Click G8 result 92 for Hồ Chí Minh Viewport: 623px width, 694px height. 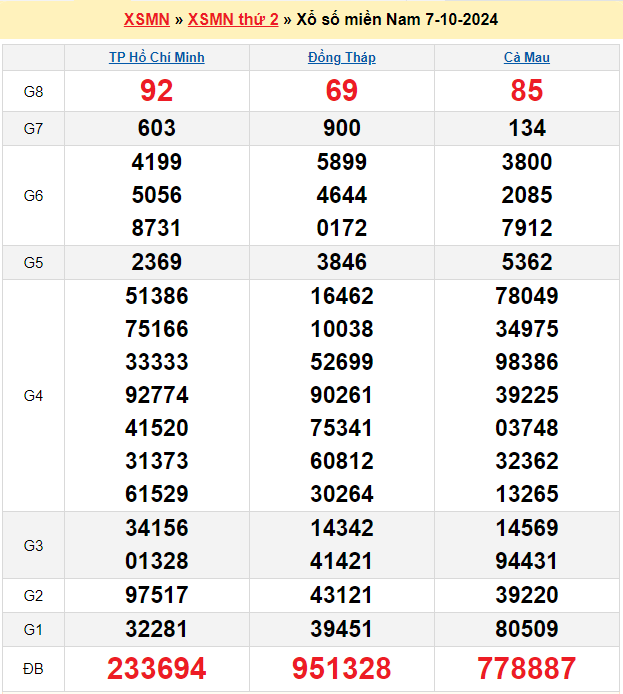[x=157, y=91]
